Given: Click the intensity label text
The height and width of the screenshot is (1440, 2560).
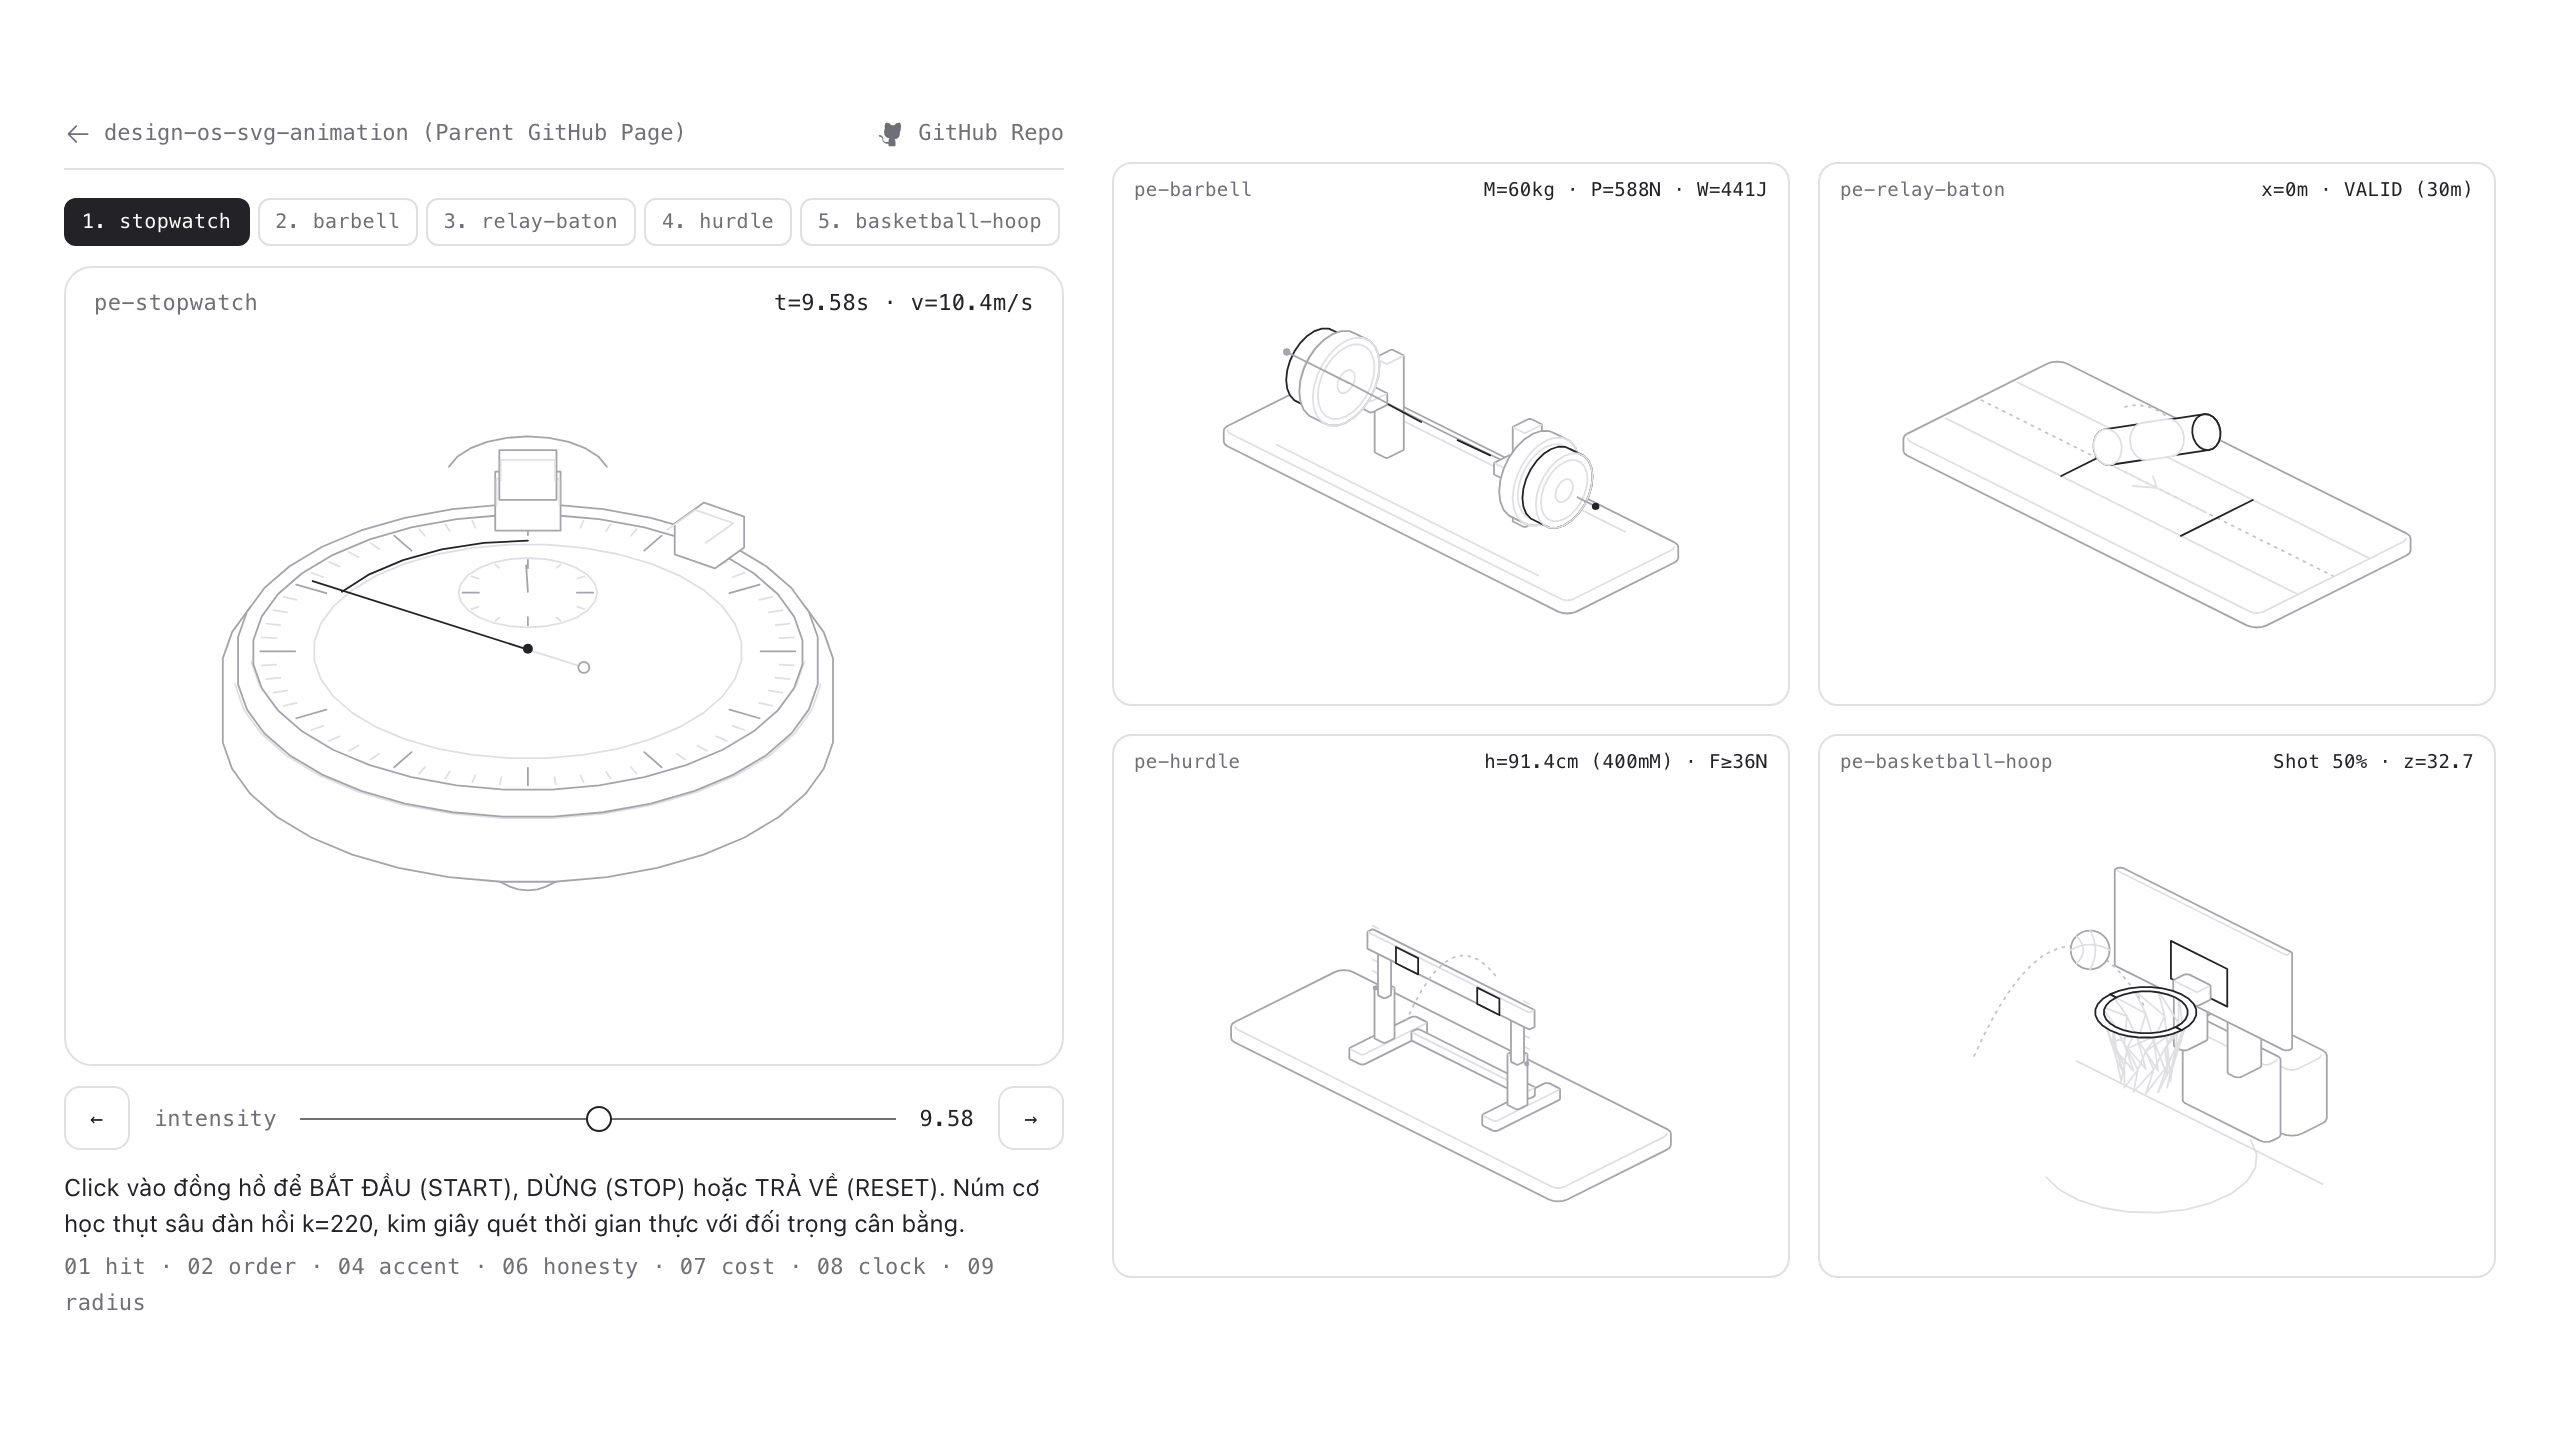Looking at the screenshot, I should 216,1119.
